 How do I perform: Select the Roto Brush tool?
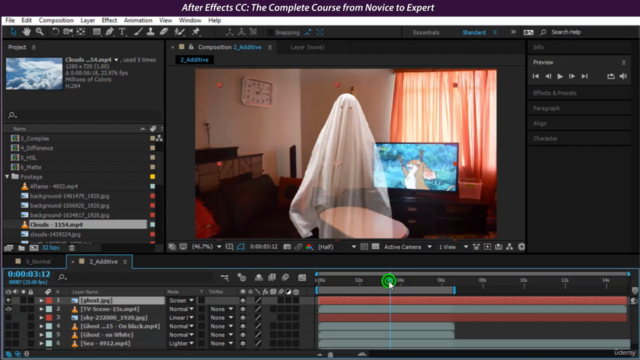click(x=179, y=32)
